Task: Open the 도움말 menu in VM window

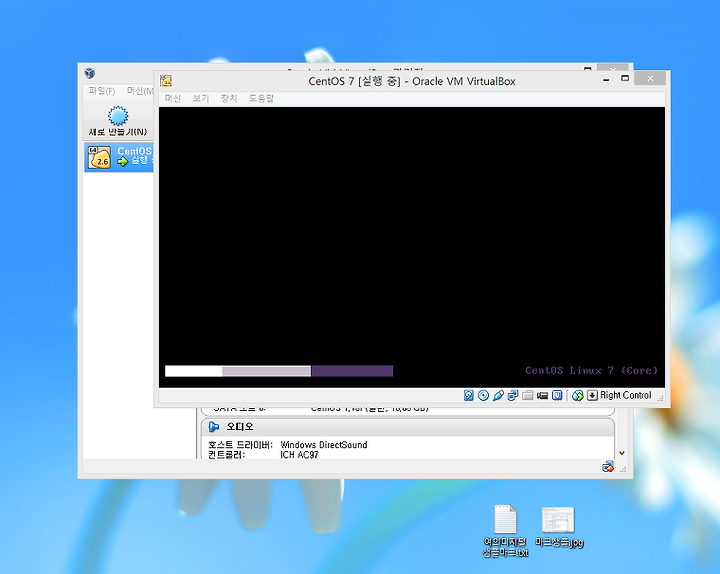Action: 261,98
